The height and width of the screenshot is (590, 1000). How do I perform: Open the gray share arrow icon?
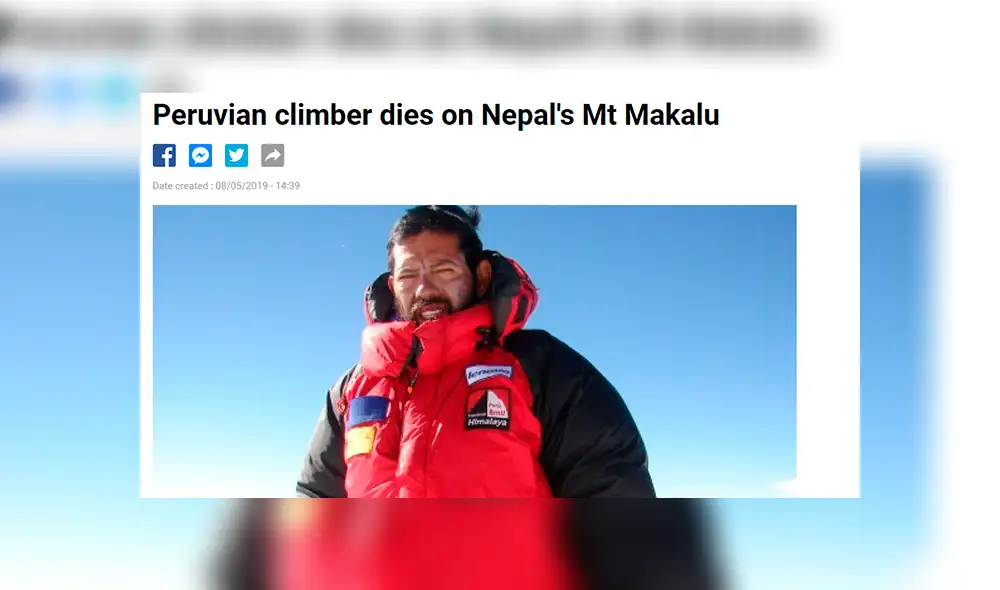coord(272,155)
